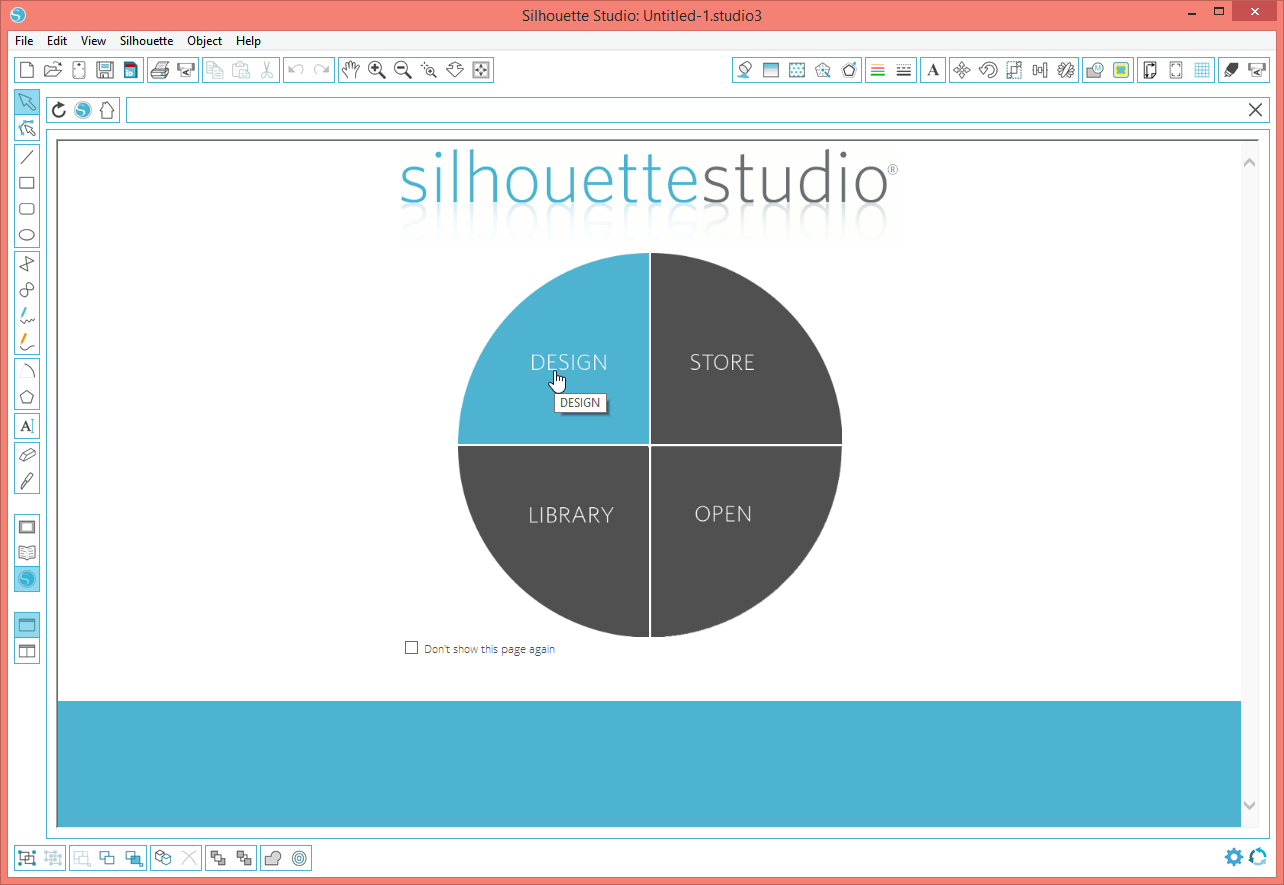This screenshot has width=1284, height=885.
Task: Open the LIBRARY section of the wheel
Action: point(570,515)
